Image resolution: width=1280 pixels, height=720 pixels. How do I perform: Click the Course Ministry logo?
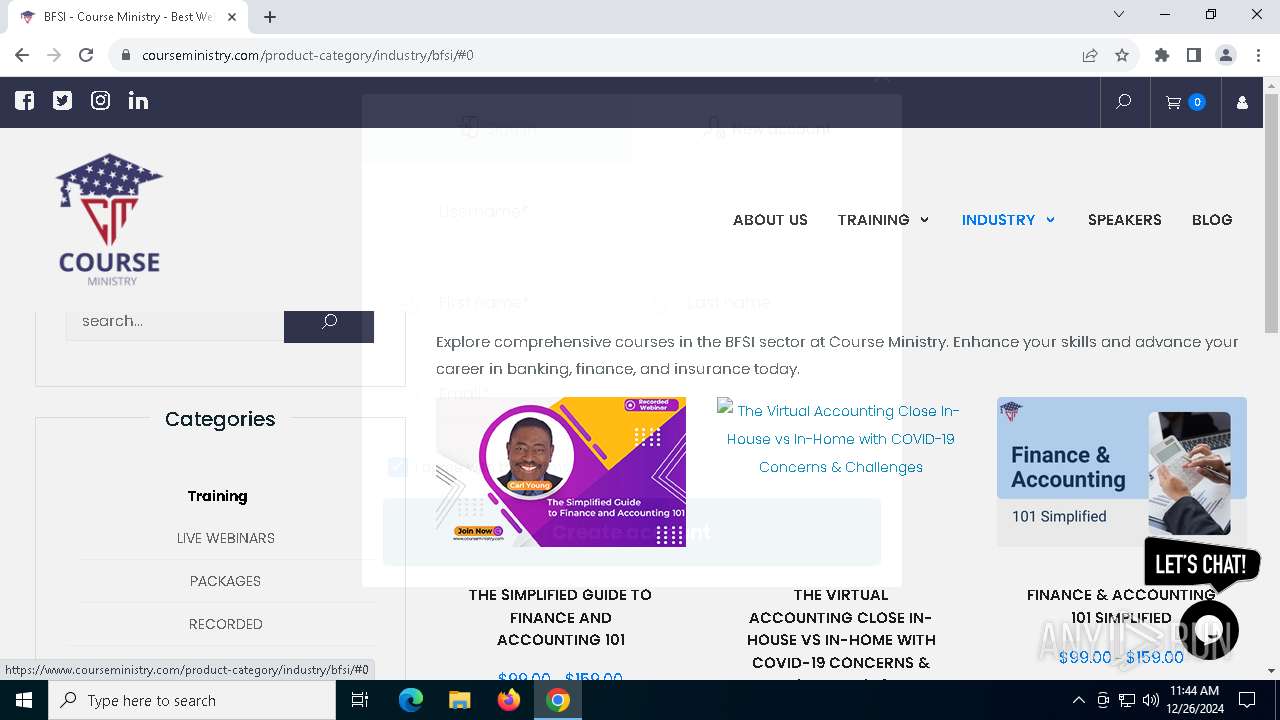point(109,220)
